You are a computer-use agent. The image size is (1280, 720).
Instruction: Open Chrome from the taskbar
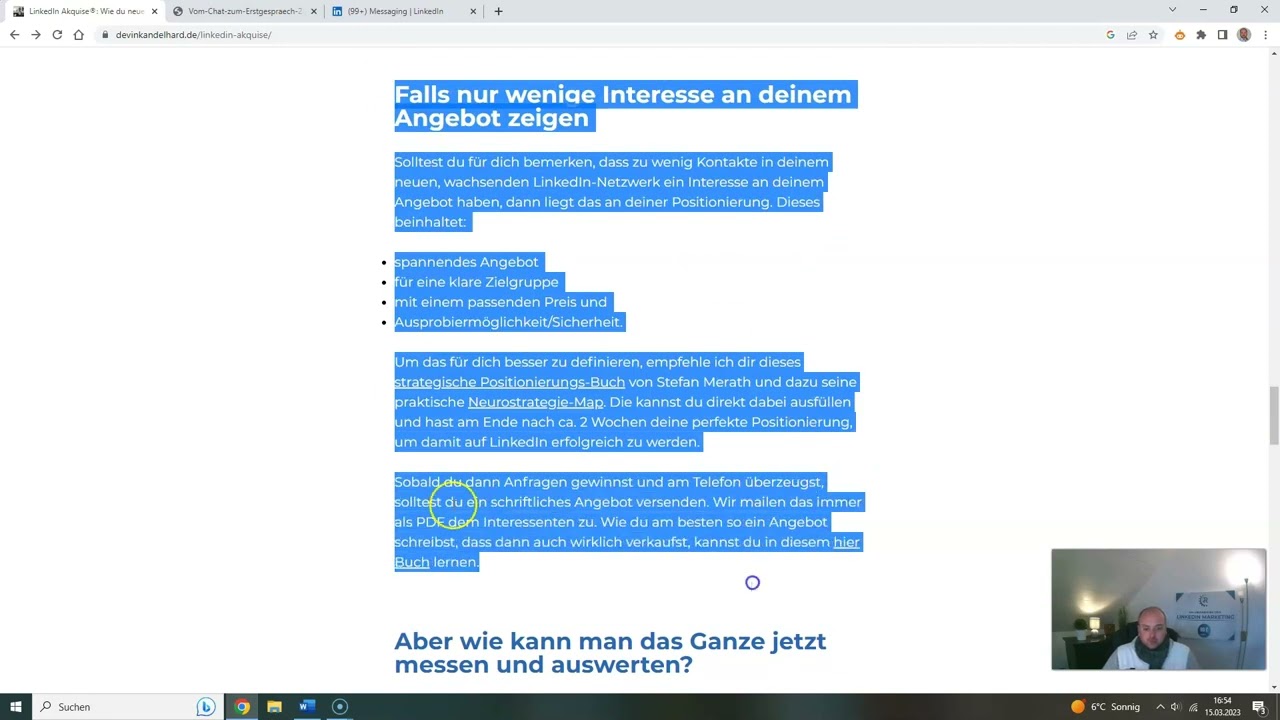click(242, 706)
